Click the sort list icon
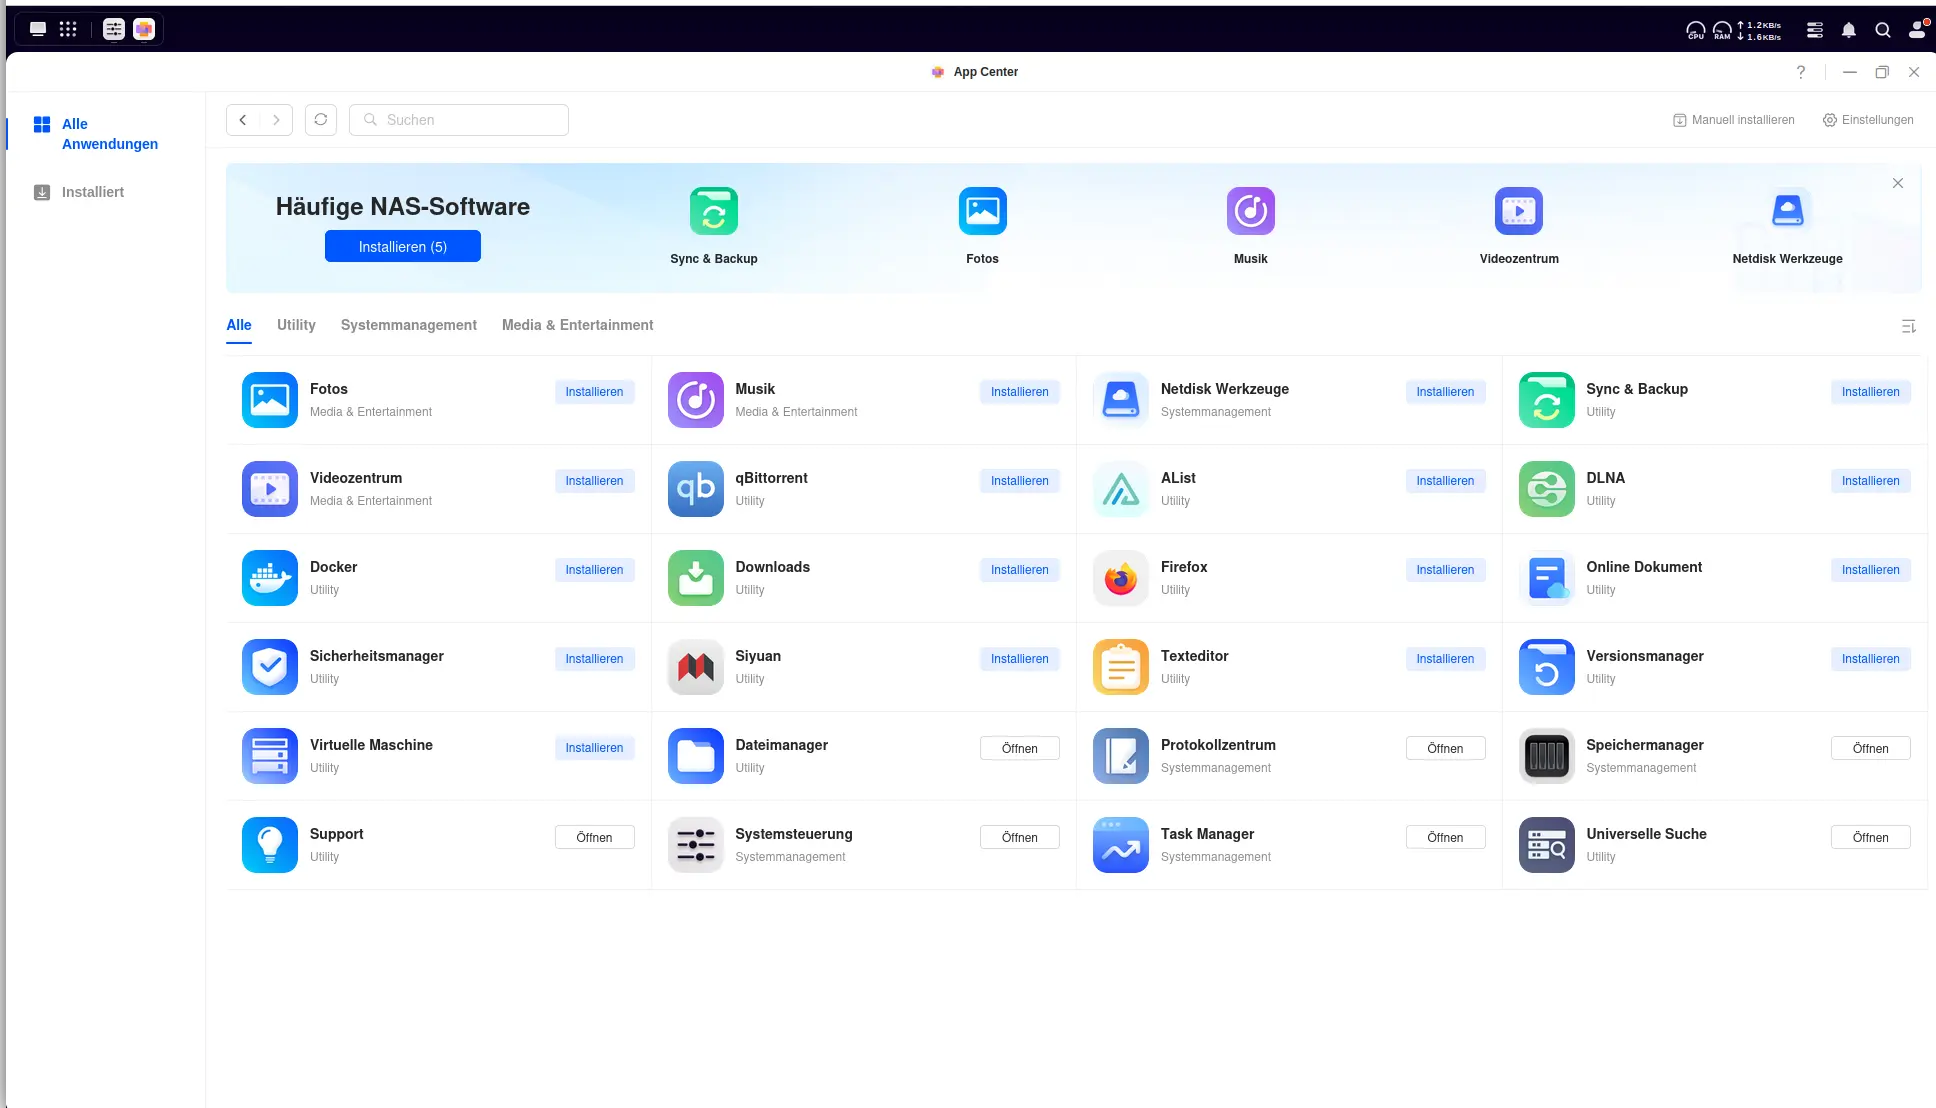 point(1908,326)
